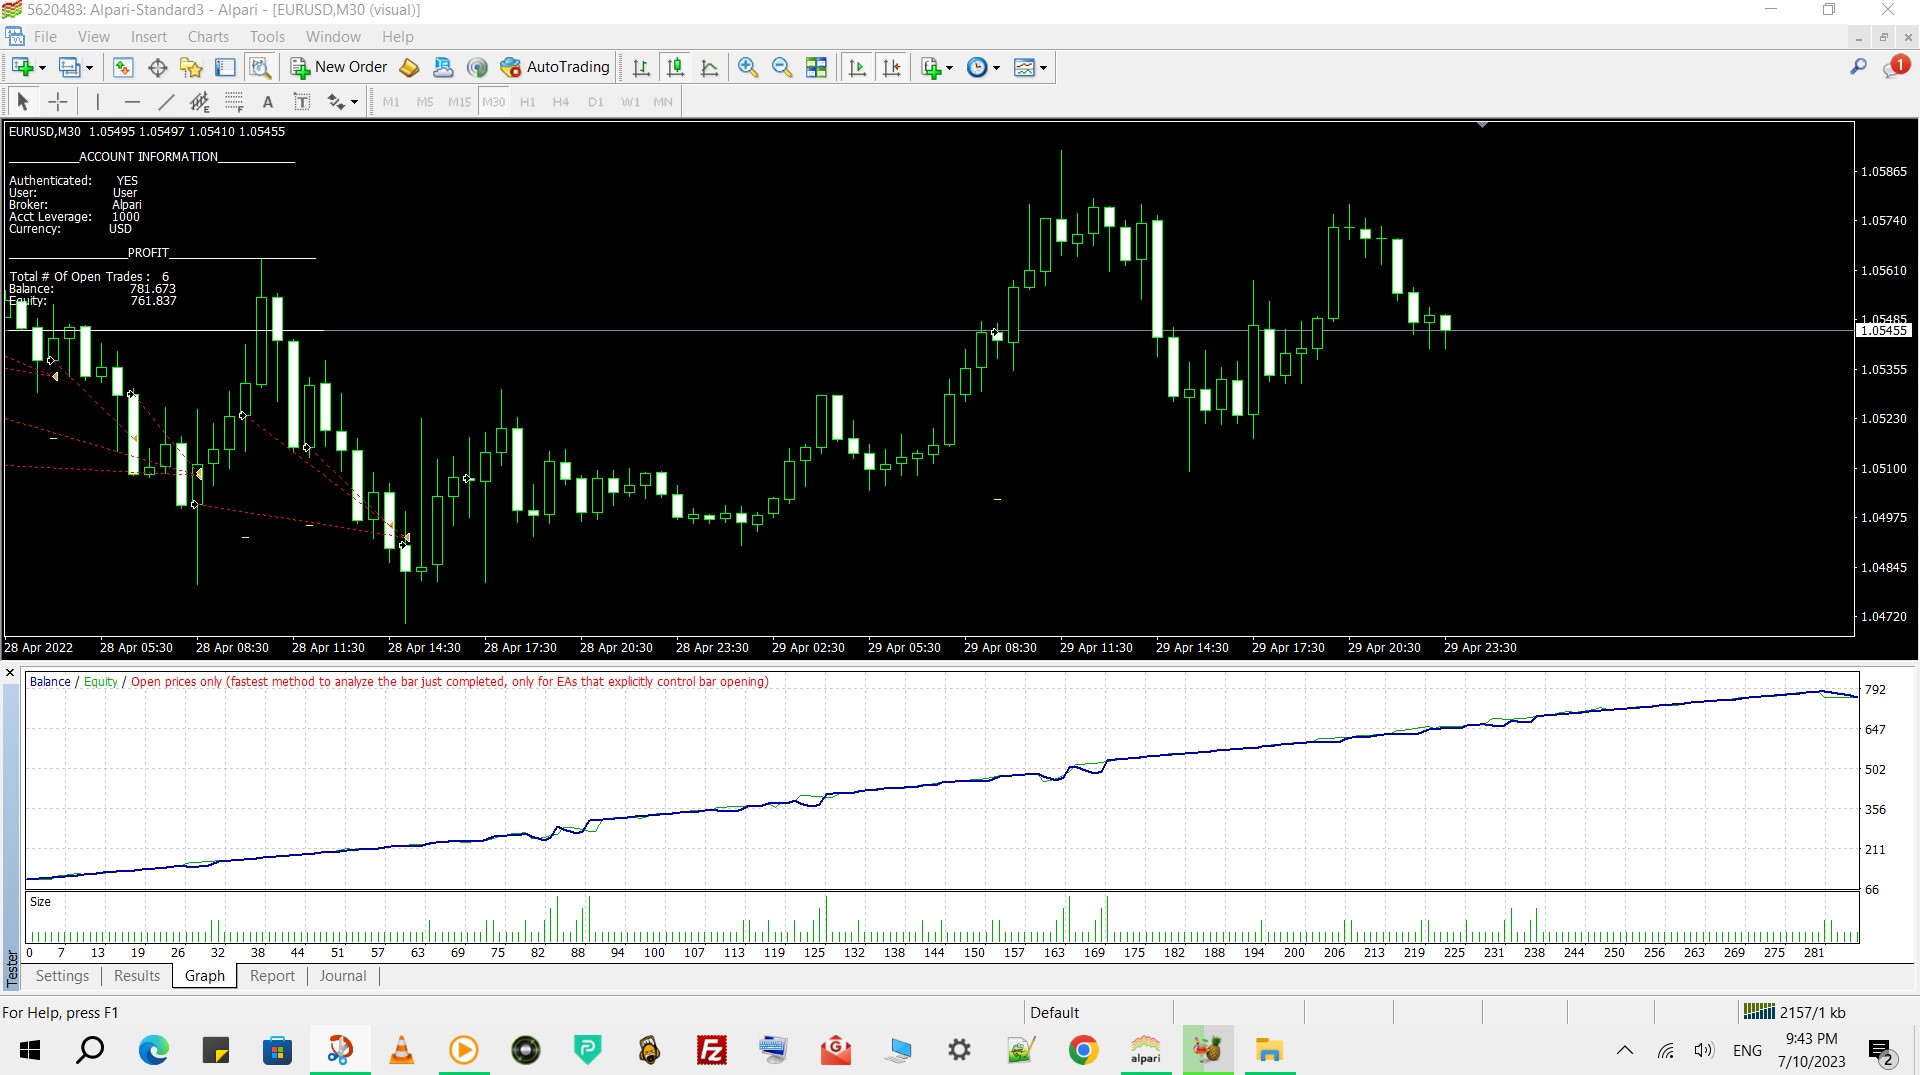The width and height of the screenshot is (1920, 1075).
Task: Draw a horizontal line
Action: click(131, 101)
